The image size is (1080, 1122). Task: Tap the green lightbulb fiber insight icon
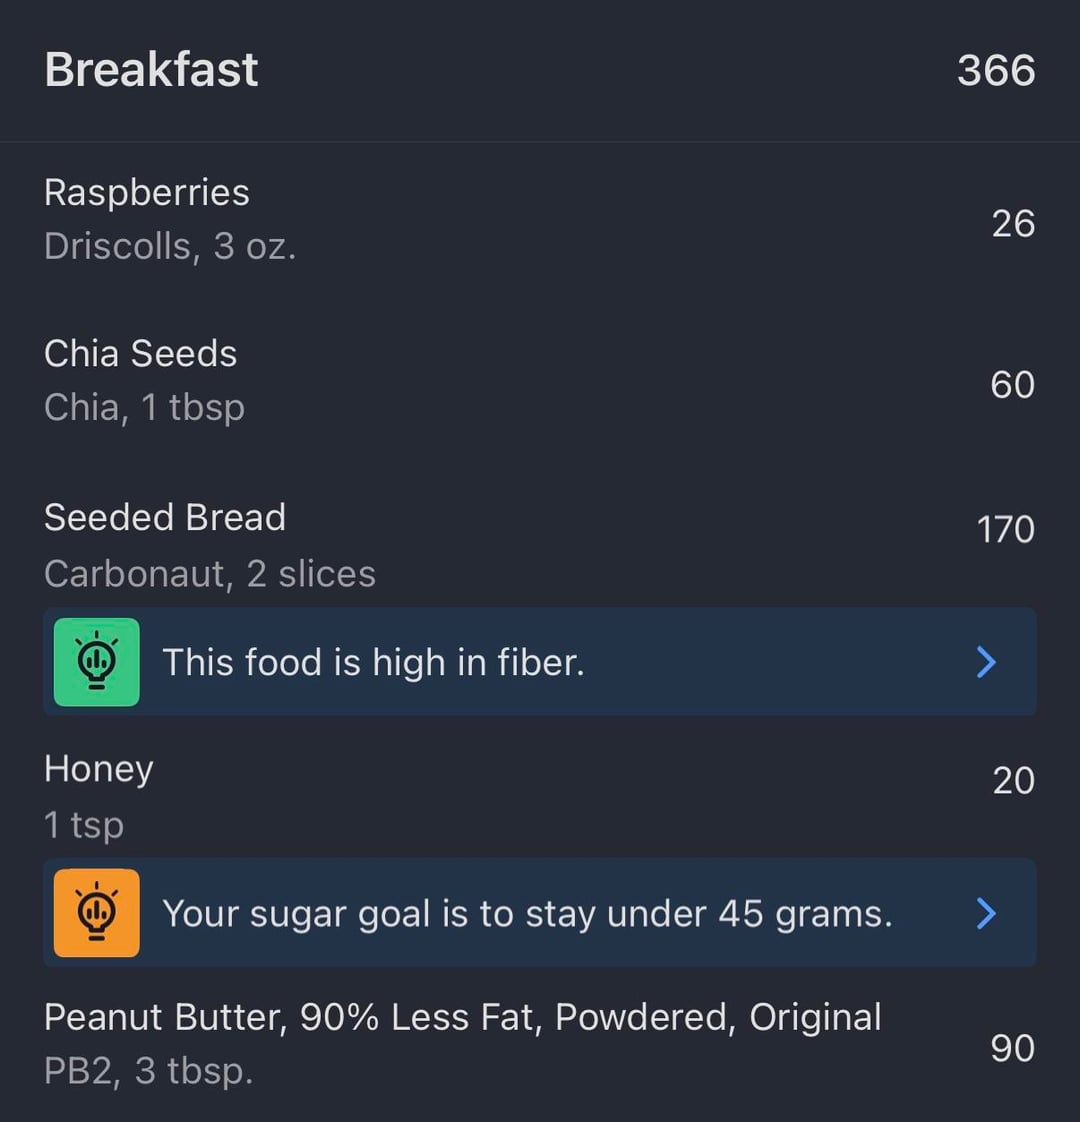click(96, 662)
